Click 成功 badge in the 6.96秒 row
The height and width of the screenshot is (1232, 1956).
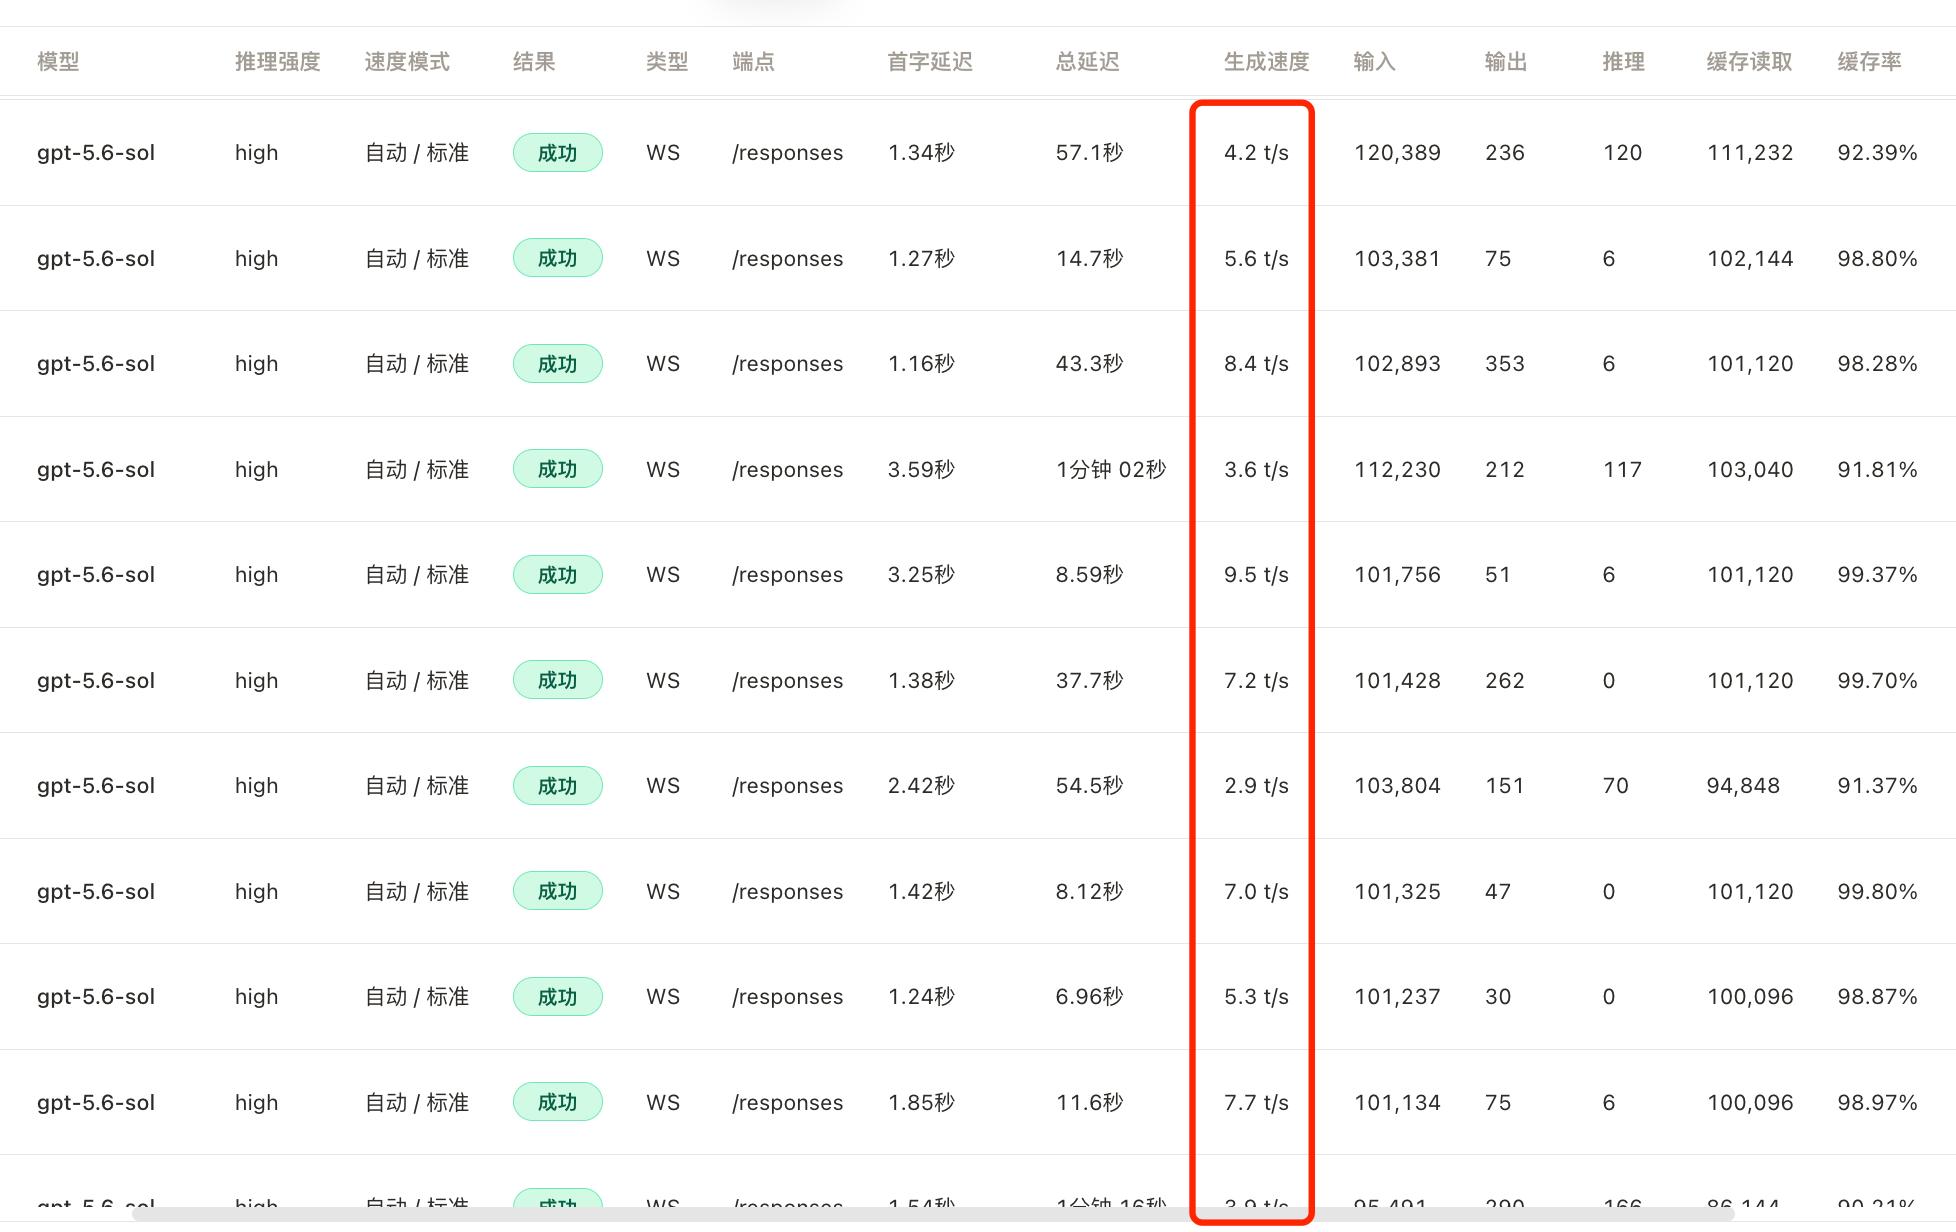click(x=558, y=997)
